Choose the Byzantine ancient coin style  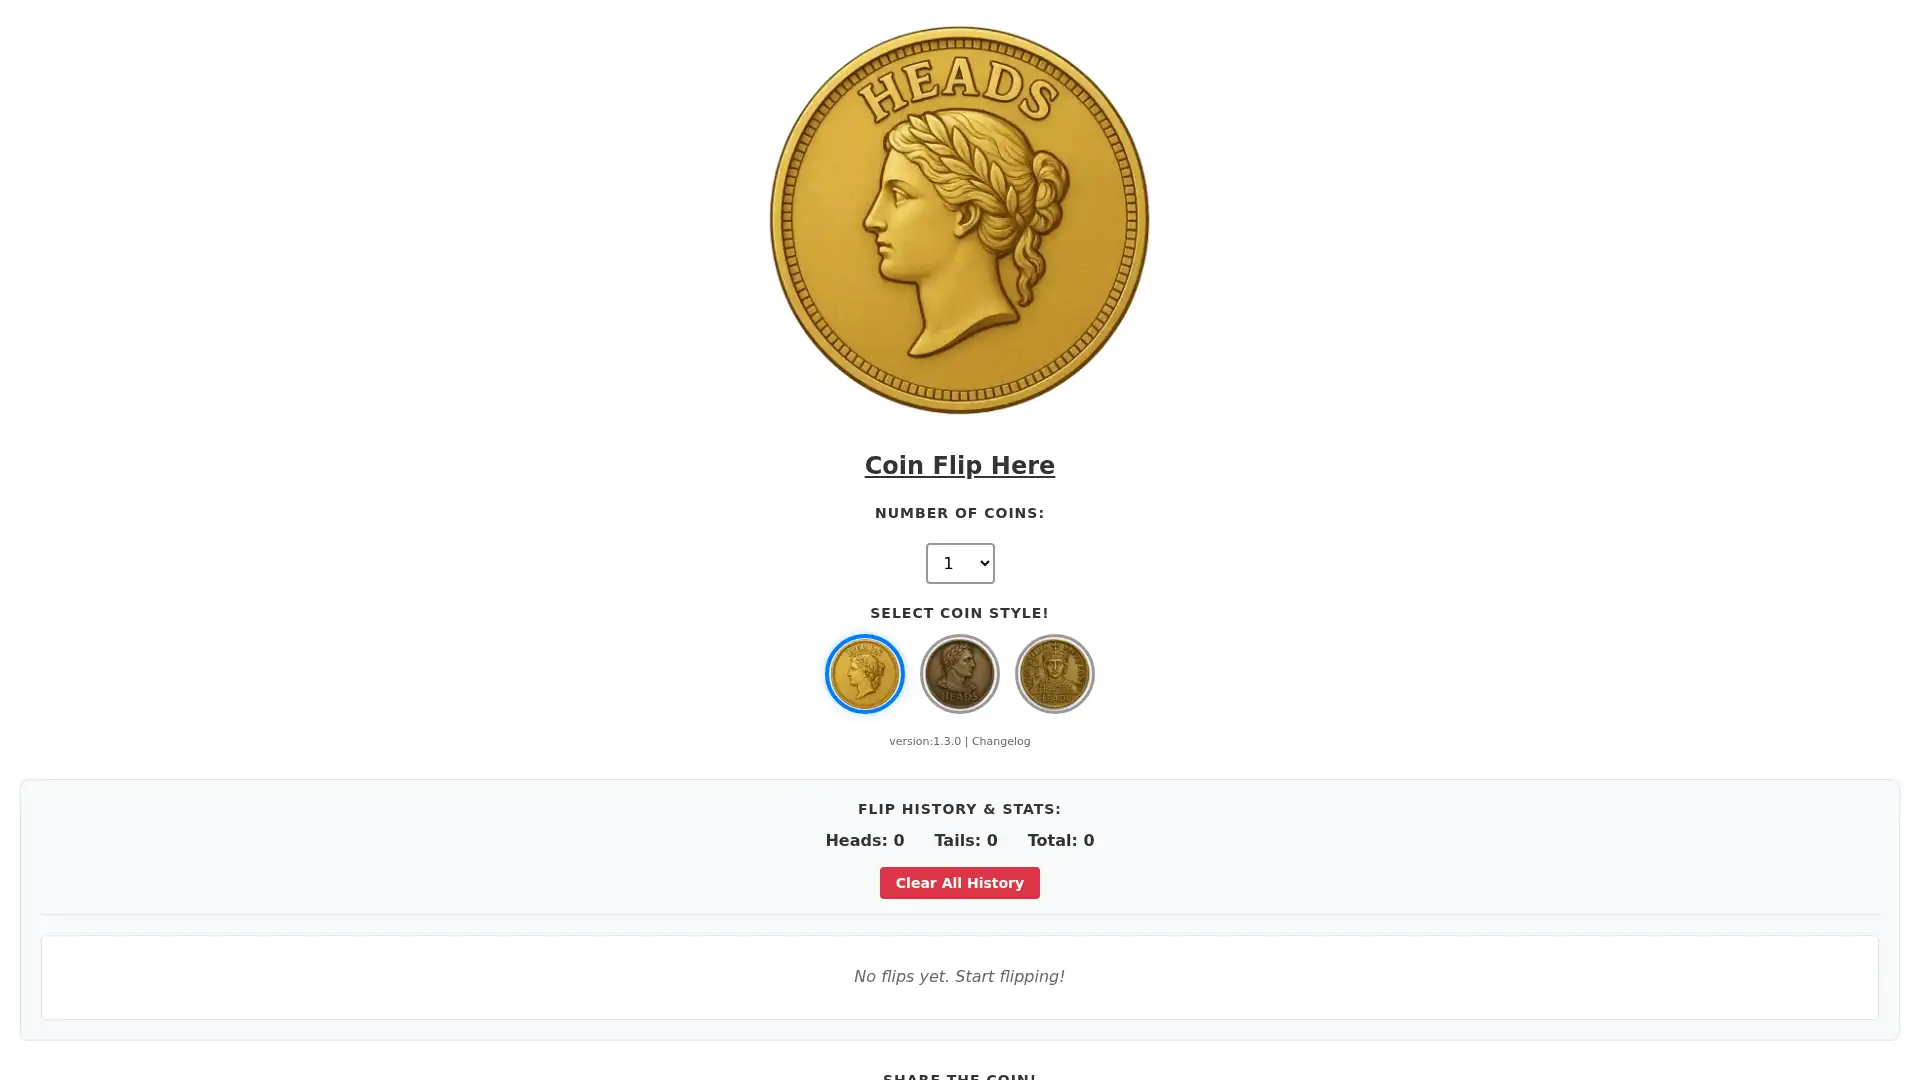pos(1054,673)
